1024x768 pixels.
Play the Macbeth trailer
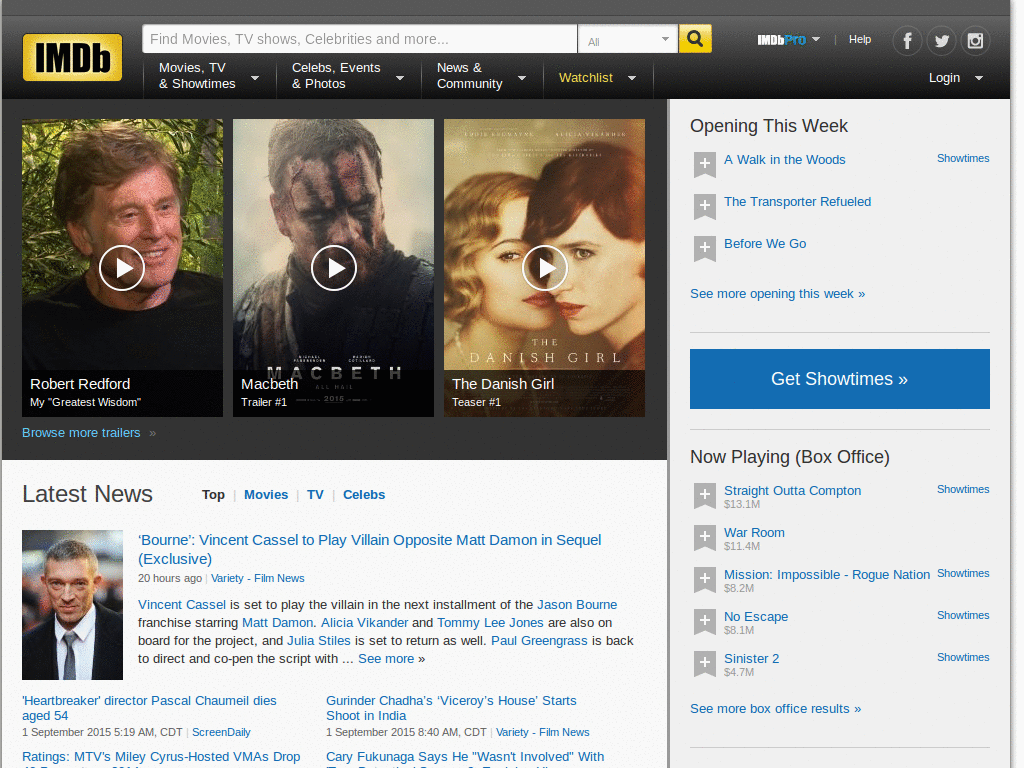pyautogui.click(x=334, y=268)
